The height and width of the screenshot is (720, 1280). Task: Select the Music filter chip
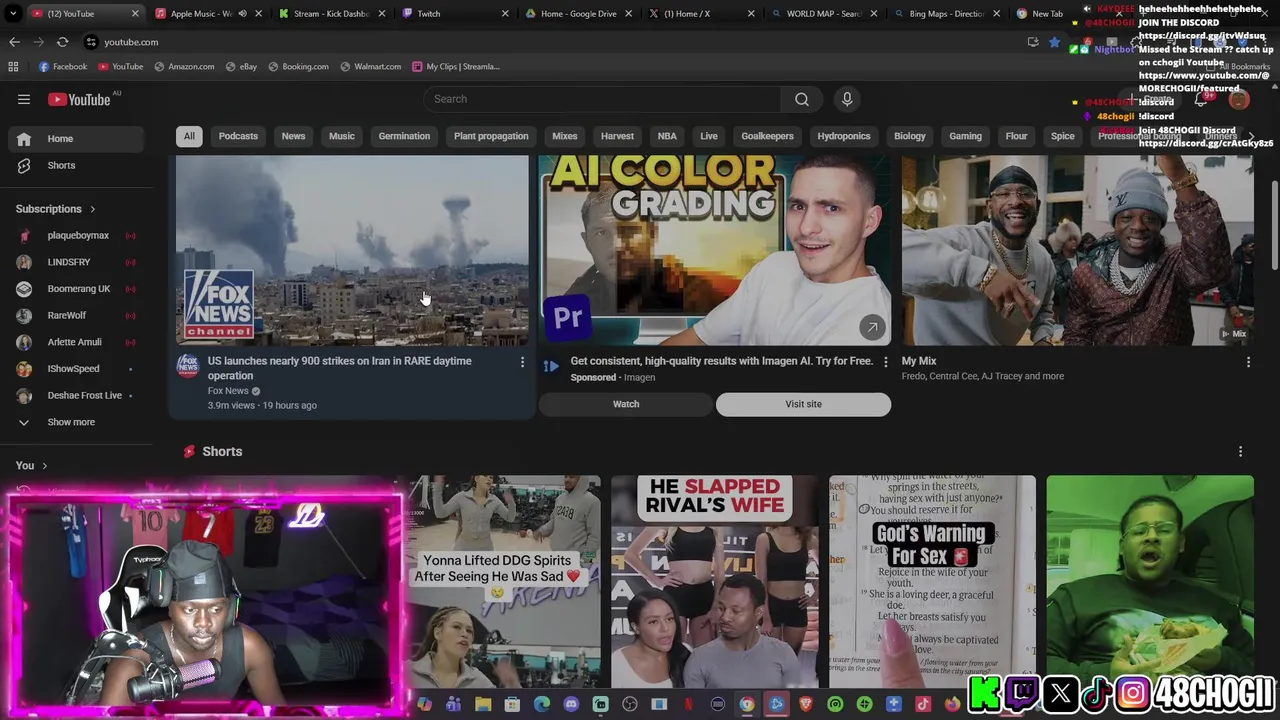tap(342, 136)
